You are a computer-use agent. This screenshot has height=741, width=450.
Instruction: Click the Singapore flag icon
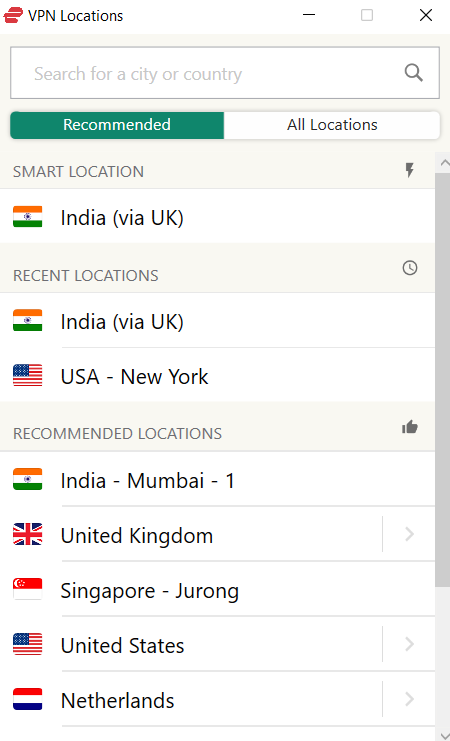(27, 589)
